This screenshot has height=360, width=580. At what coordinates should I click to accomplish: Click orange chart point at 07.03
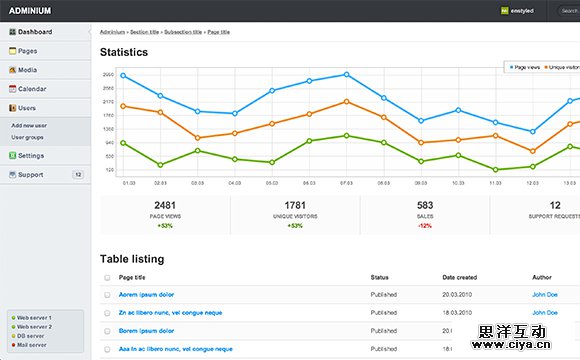pyautogui.click(x=346, y=101)
